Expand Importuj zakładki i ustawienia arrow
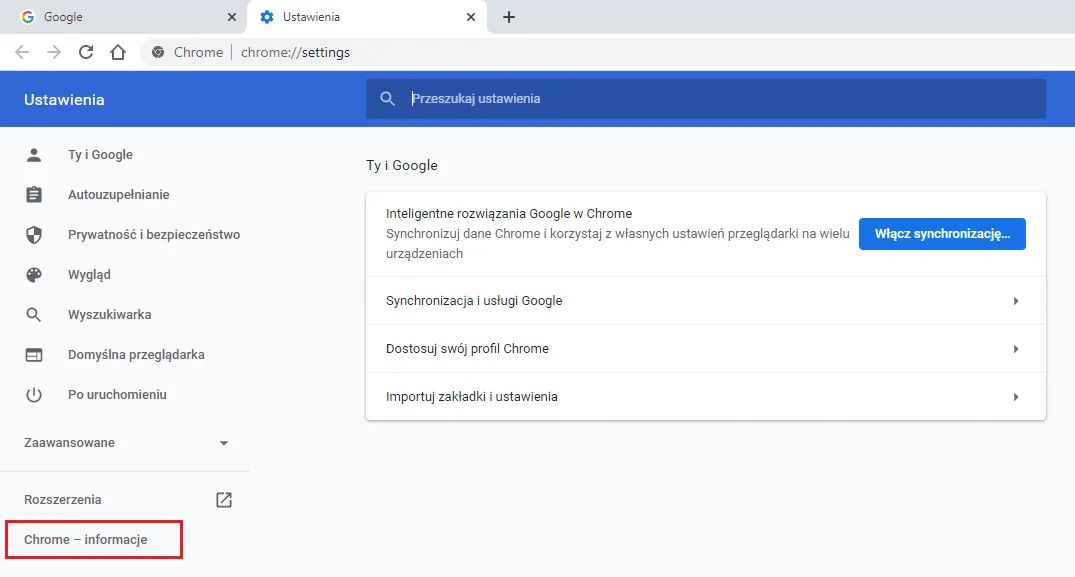 pos(1016,397)
